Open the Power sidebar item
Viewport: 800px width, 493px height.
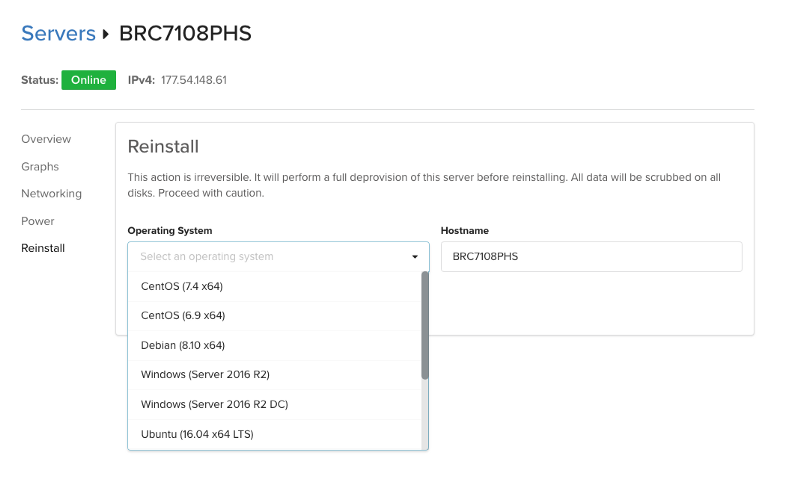point(38,221)
